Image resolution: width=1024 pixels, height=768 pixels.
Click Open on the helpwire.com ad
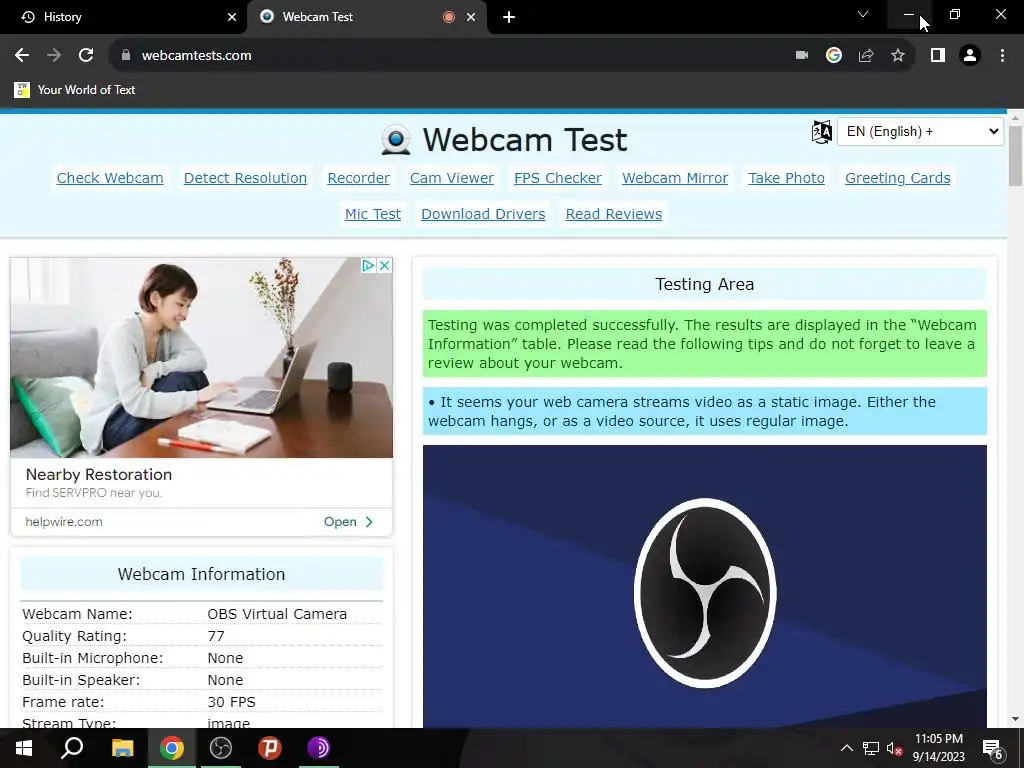click(349, 522)
